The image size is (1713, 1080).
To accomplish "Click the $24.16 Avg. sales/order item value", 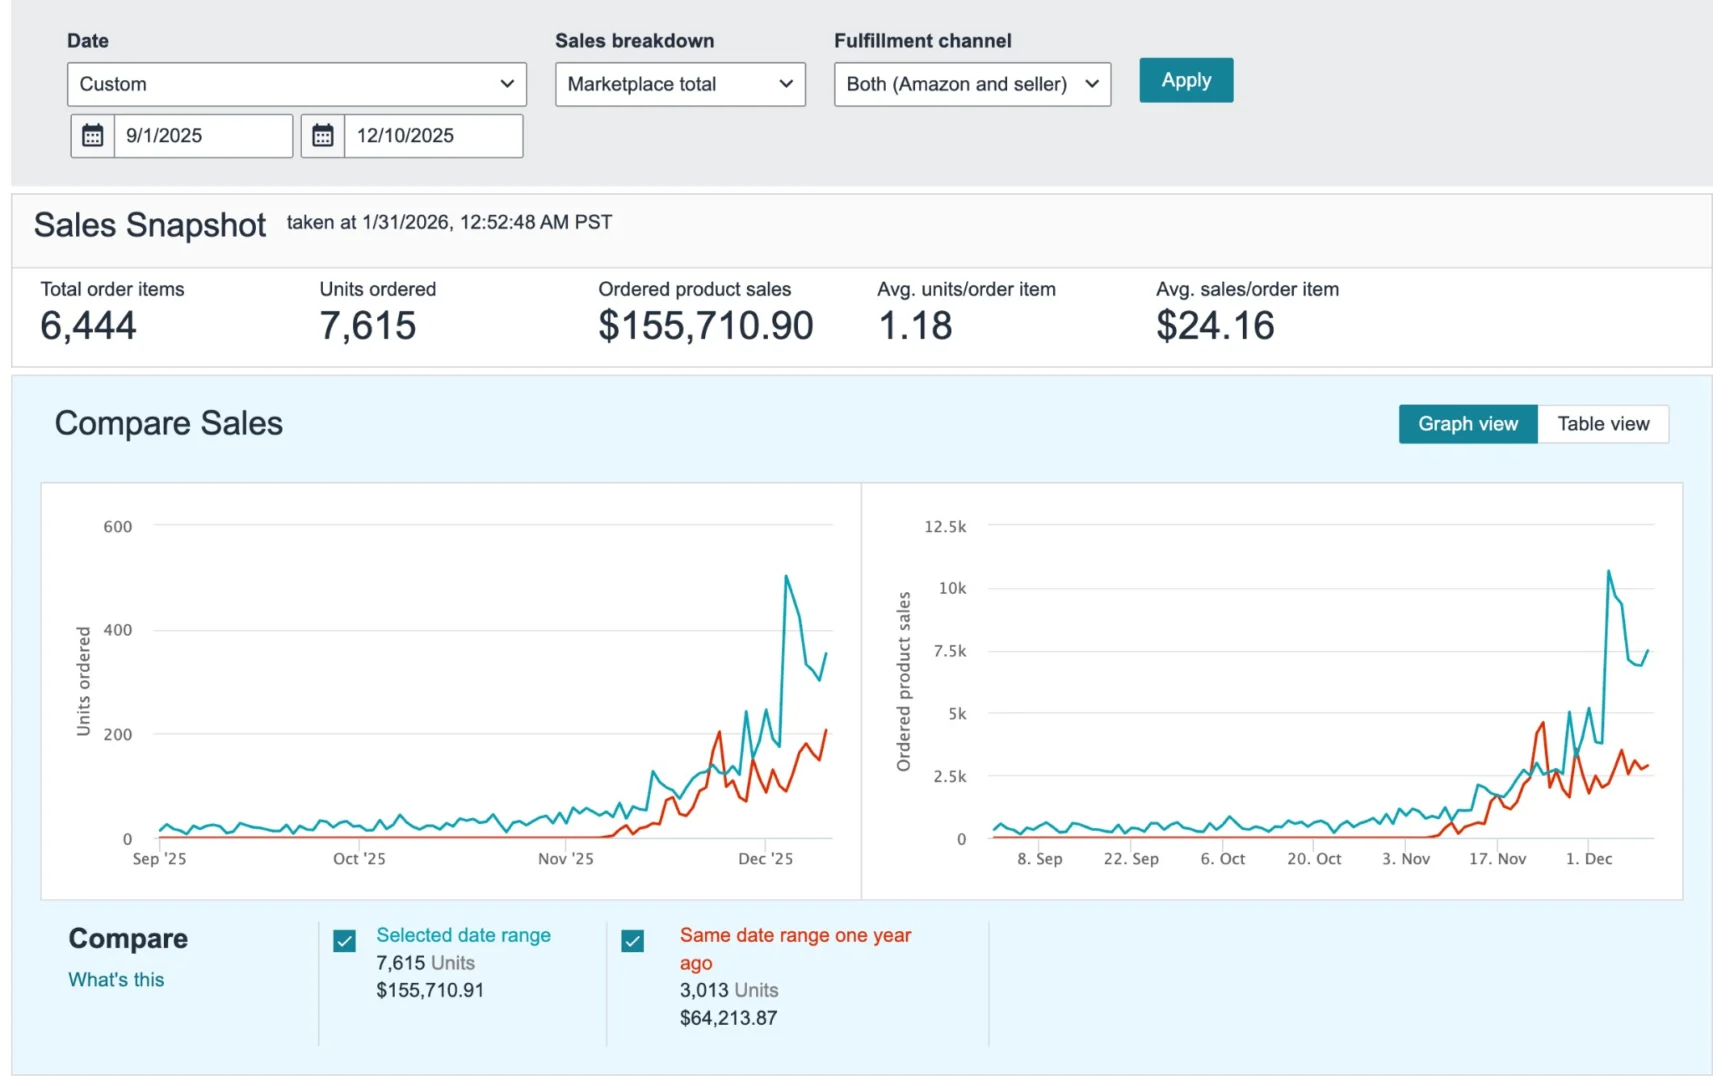I will tap(1215, 326).
